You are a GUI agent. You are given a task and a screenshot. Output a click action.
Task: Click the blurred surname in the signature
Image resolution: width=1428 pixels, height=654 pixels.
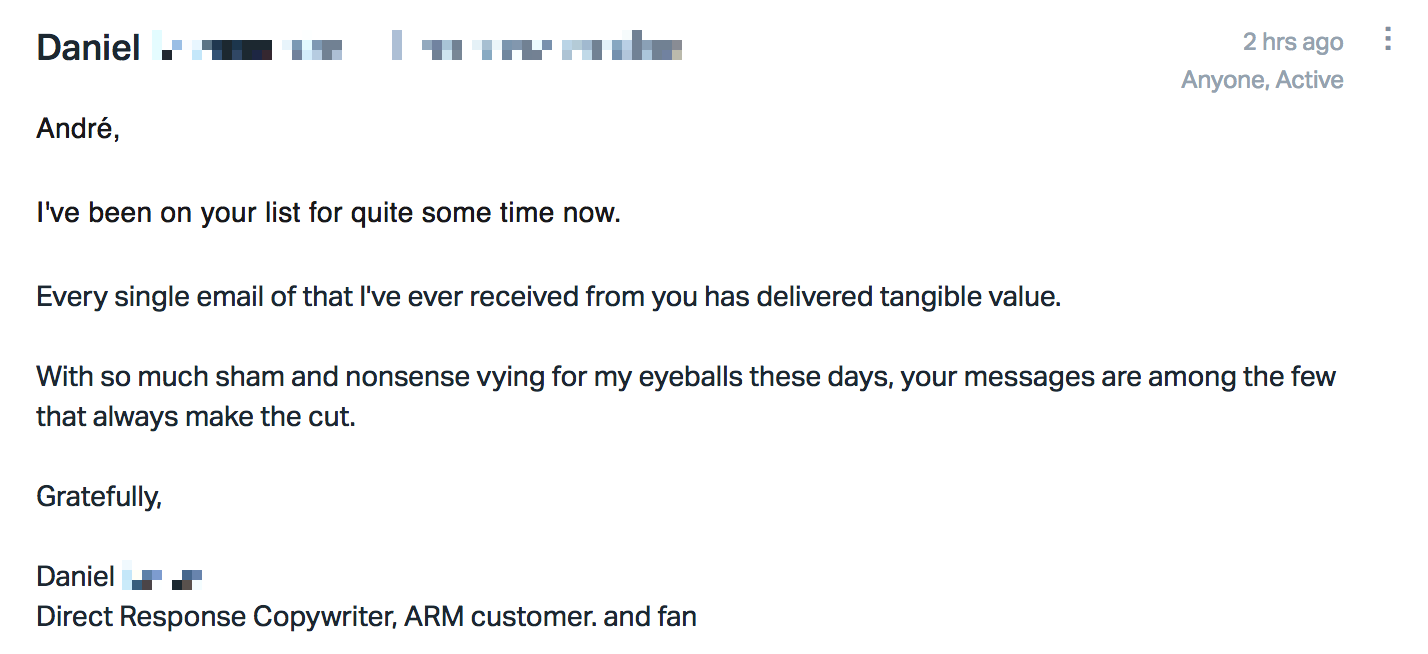click(x=163, y=577)
